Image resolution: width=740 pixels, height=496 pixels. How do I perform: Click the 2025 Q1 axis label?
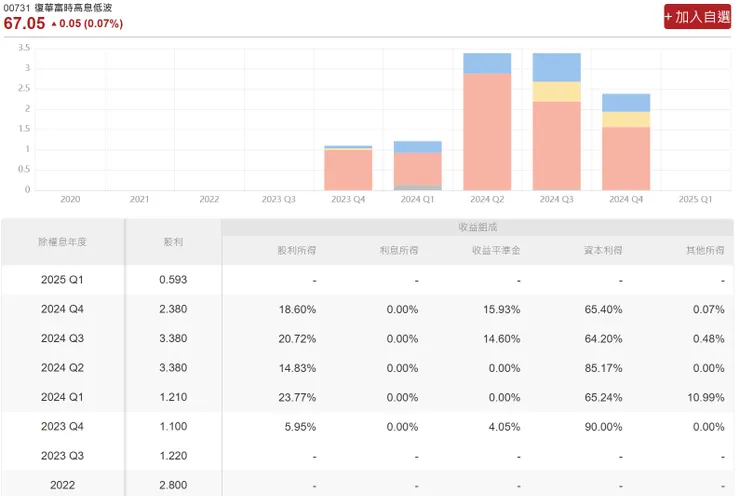point(695,199)
